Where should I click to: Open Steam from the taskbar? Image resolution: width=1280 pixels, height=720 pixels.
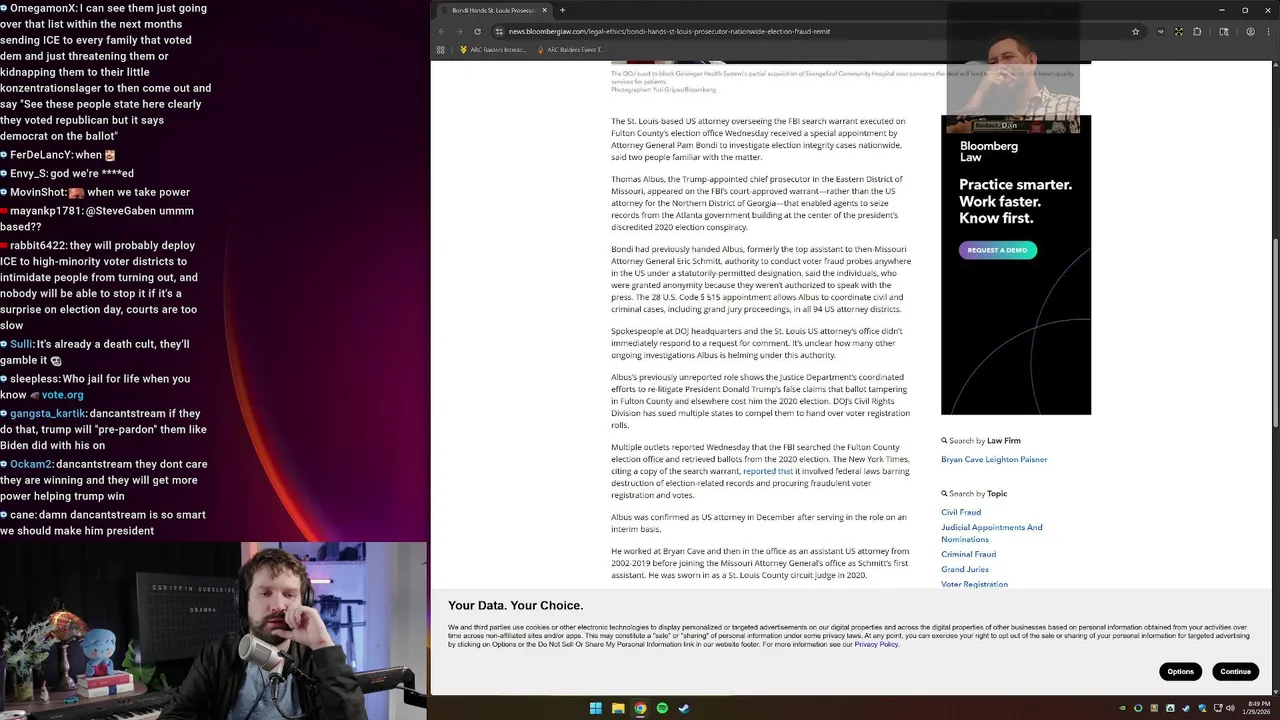tap(684, 708)
